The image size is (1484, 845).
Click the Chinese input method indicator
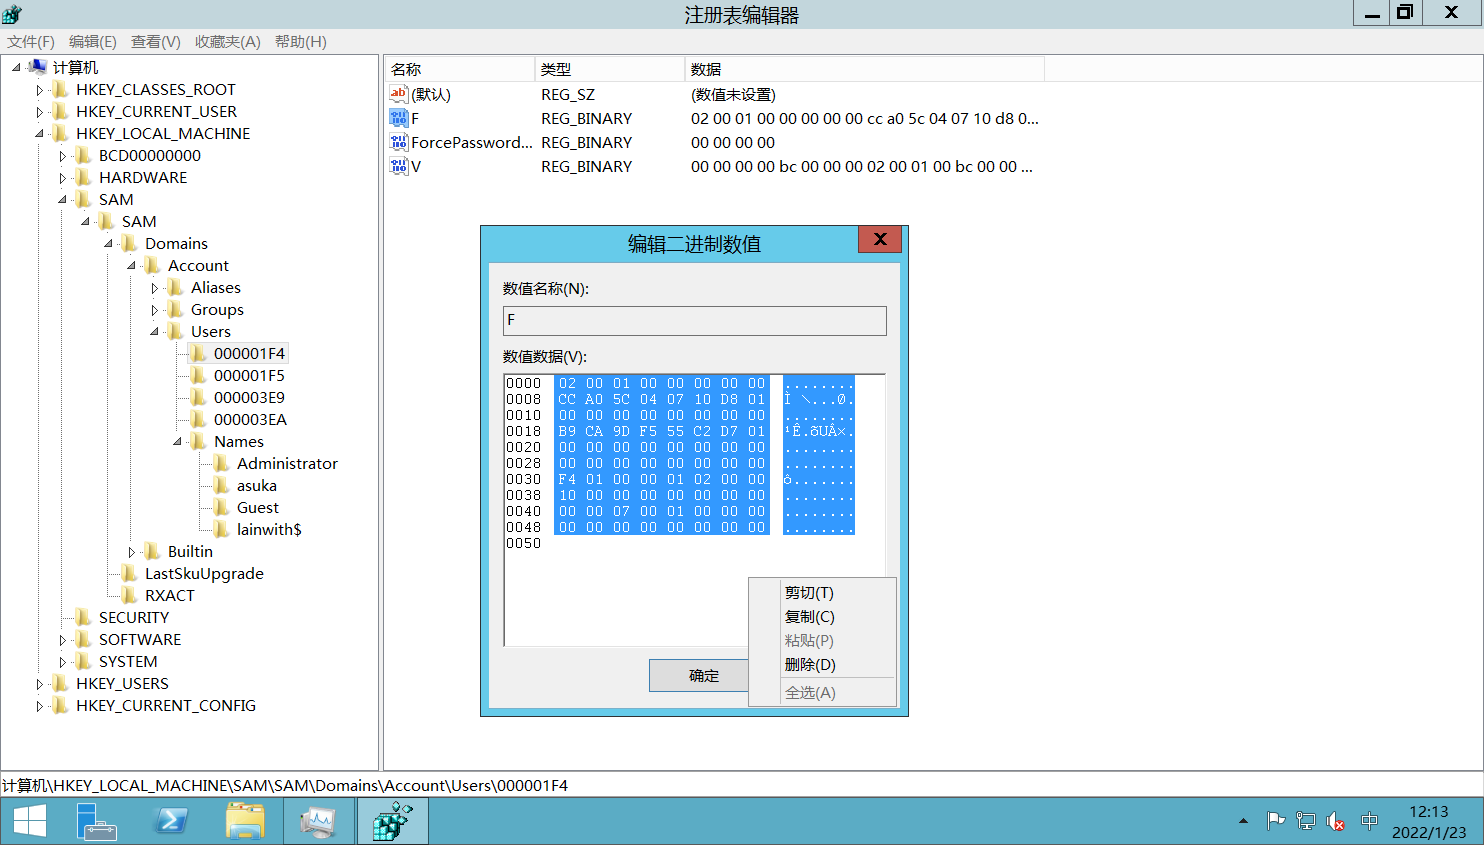click(x=1369, y=821)
